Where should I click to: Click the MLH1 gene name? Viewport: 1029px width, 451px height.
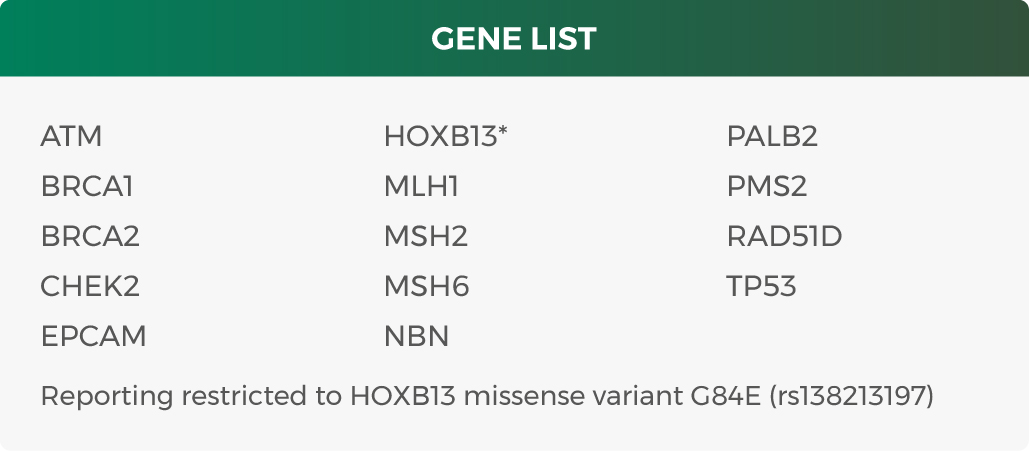tap(421, 186)
